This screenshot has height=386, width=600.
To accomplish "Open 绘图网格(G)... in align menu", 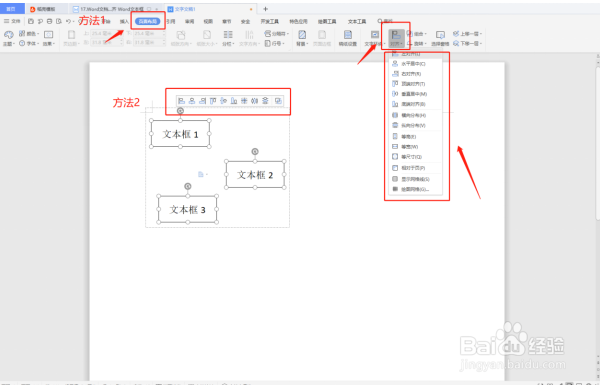I will point(416,189).
